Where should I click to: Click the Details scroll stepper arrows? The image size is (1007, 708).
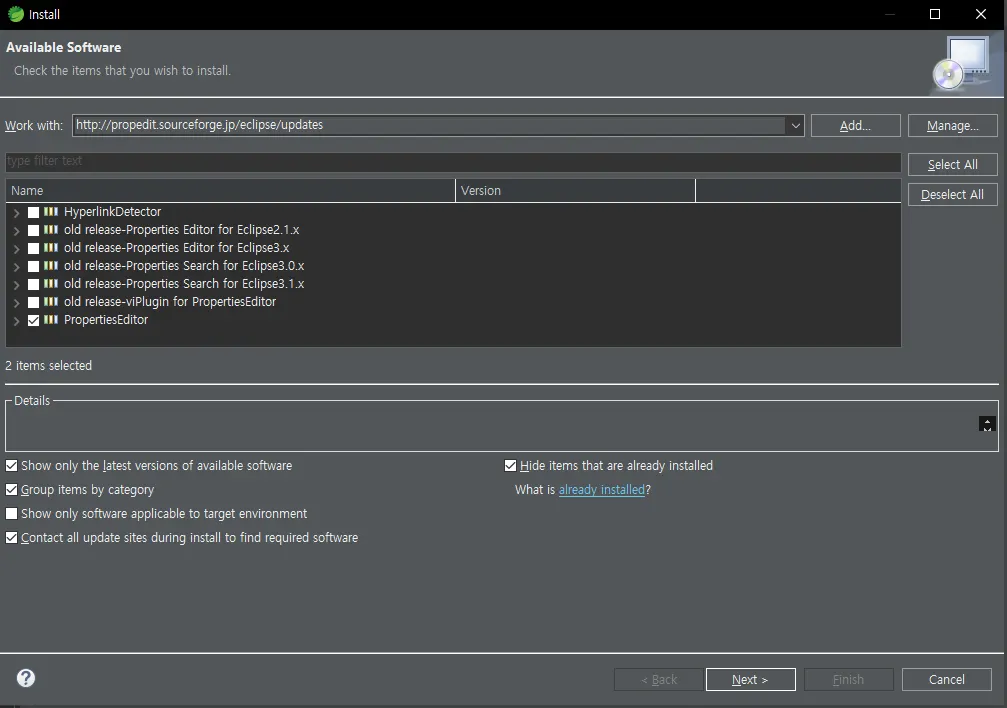pos(987,424)
